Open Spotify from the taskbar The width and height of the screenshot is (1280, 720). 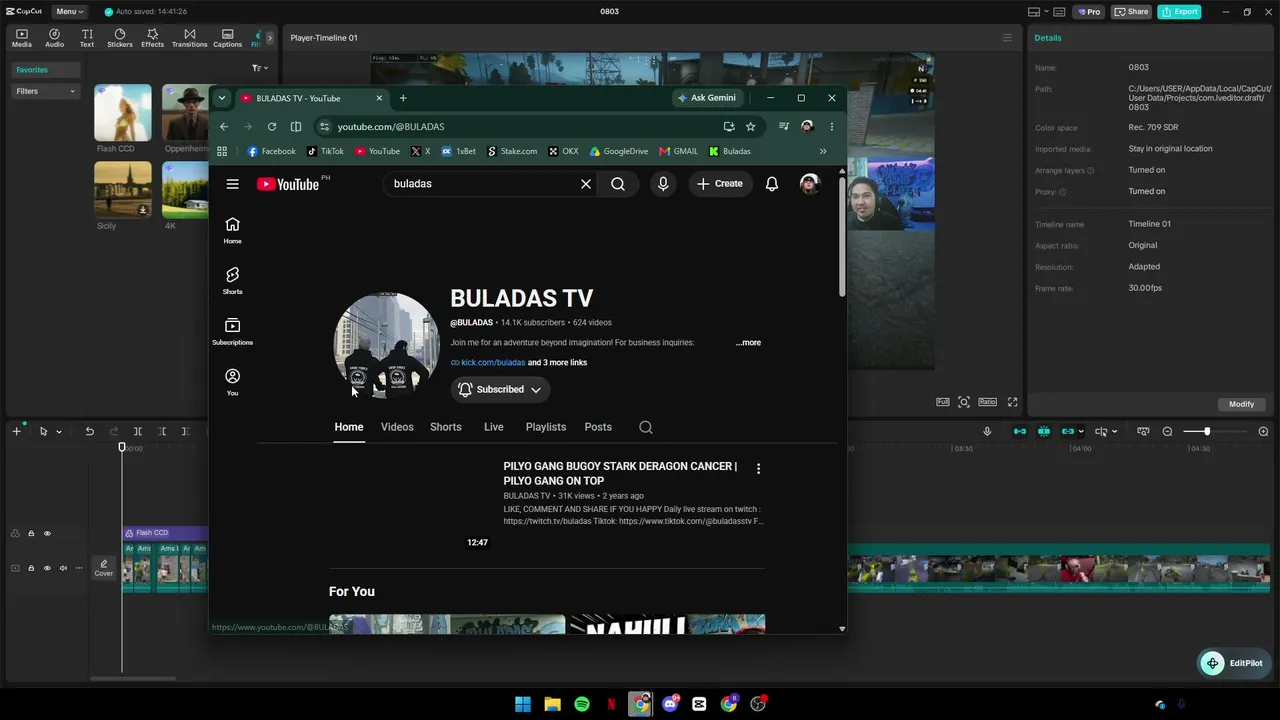pos(581,704)
